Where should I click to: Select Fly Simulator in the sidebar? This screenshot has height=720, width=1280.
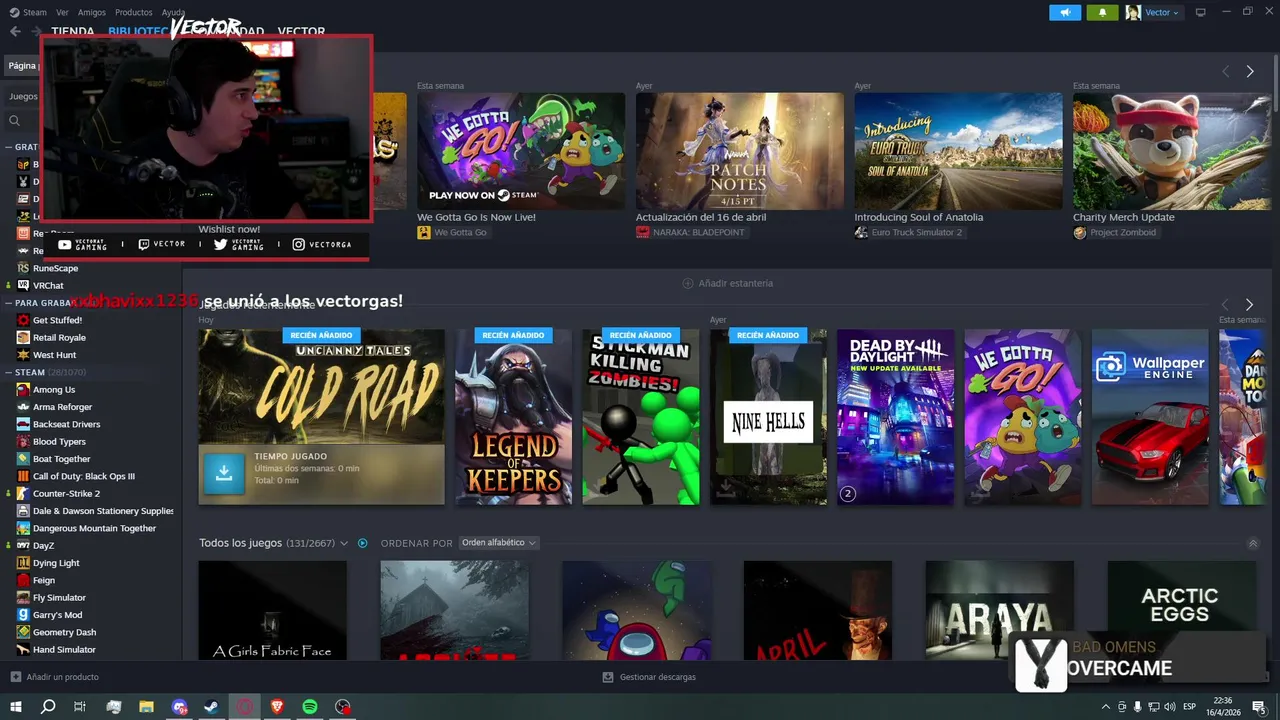tap(59, 597)
